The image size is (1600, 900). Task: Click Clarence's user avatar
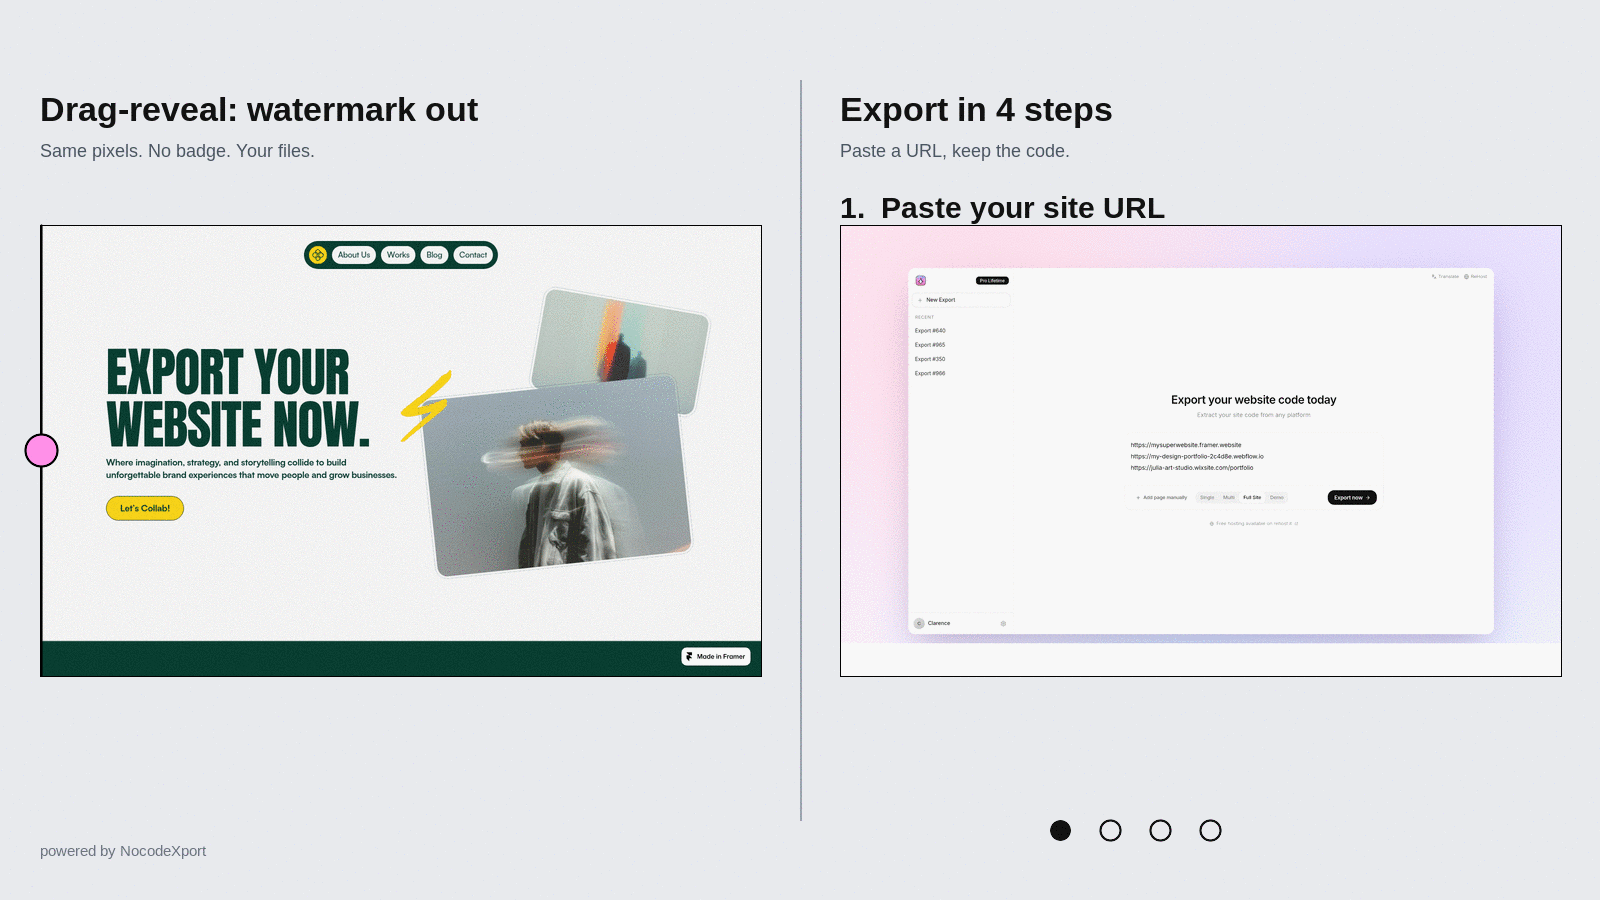click(x=919, y=624)
